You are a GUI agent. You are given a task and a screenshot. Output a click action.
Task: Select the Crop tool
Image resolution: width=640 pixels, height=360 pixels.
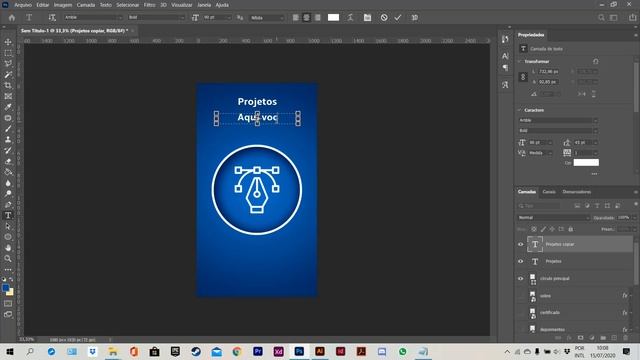[8, 85]
